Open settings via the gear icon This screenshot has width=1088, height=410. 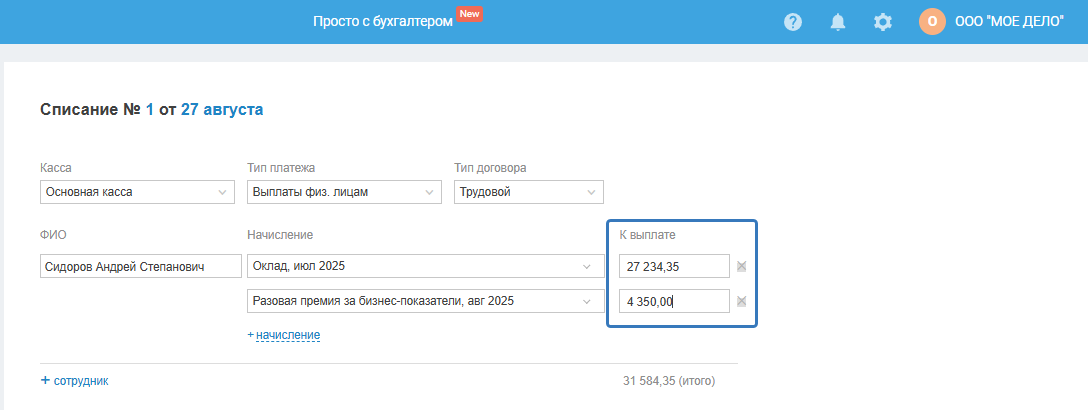point(883,22)
